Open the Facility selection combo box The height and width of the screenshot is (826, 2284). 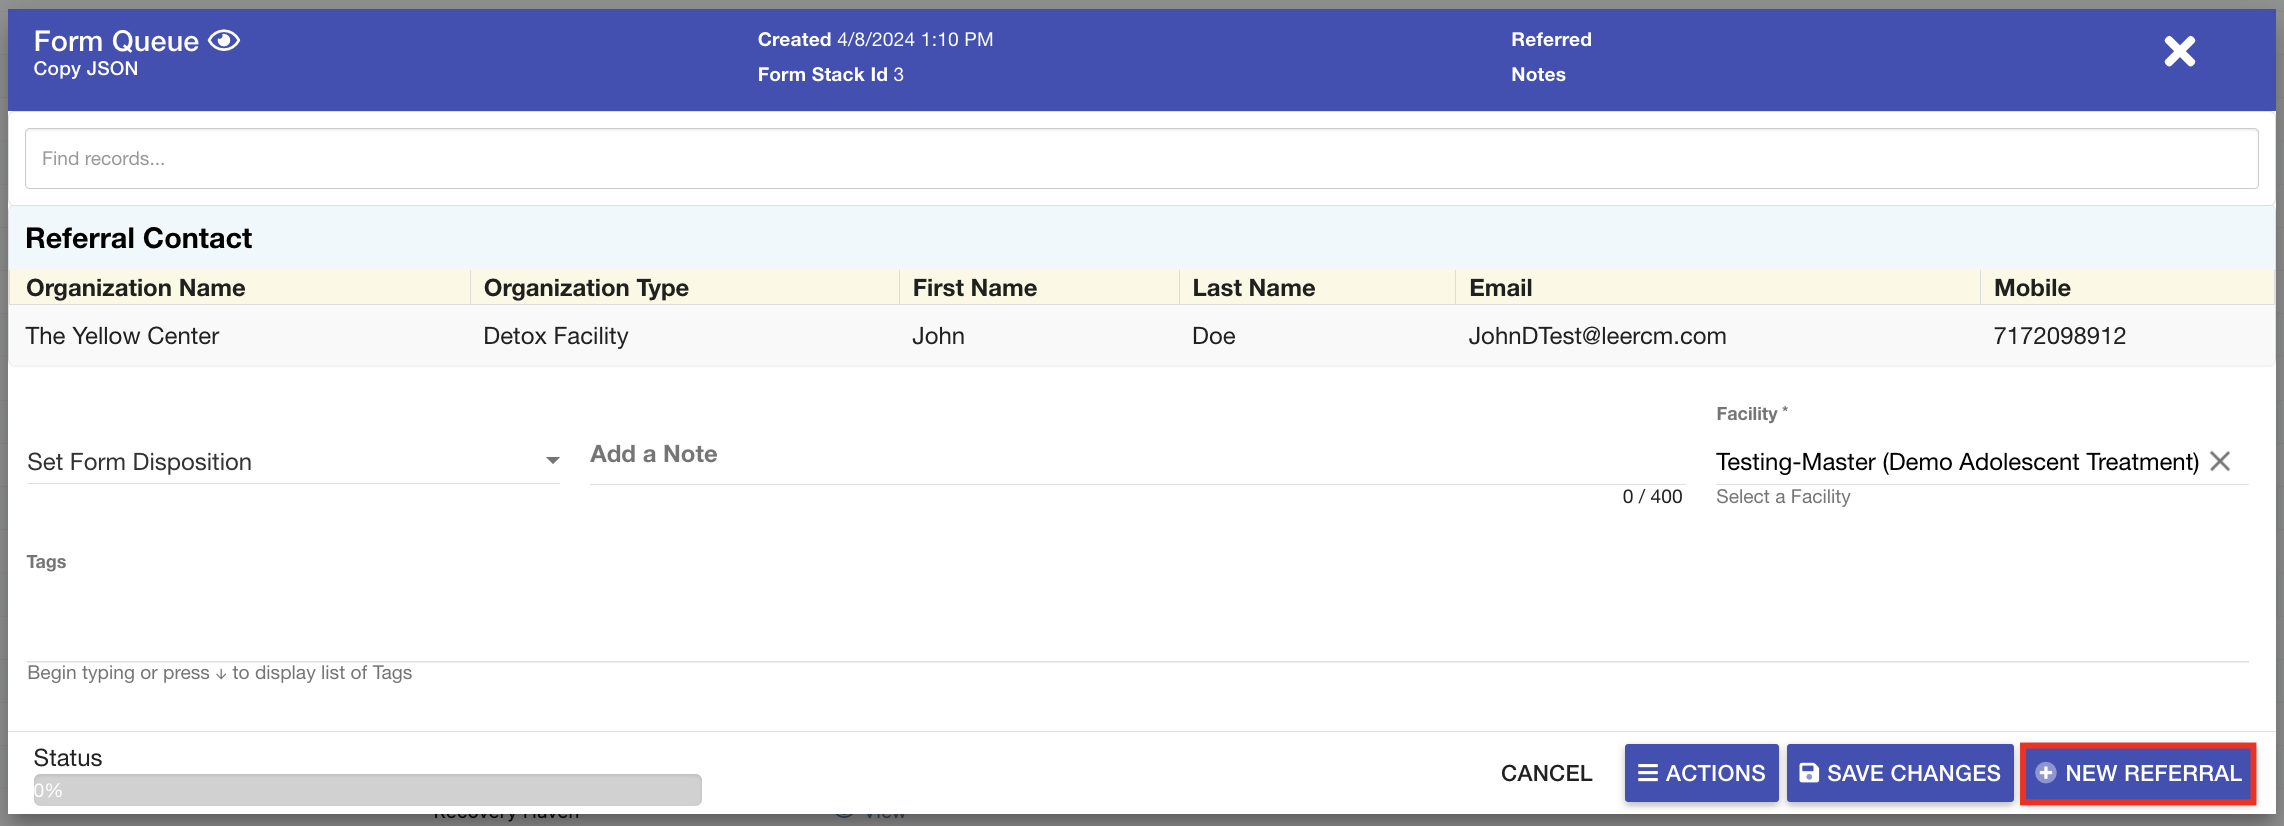(1955, 462)
